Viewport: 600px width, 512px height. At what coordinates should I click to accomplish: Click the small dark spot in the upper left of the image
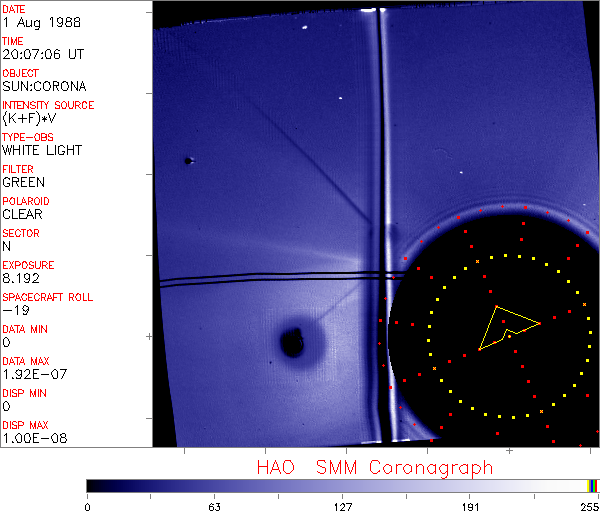187,160
